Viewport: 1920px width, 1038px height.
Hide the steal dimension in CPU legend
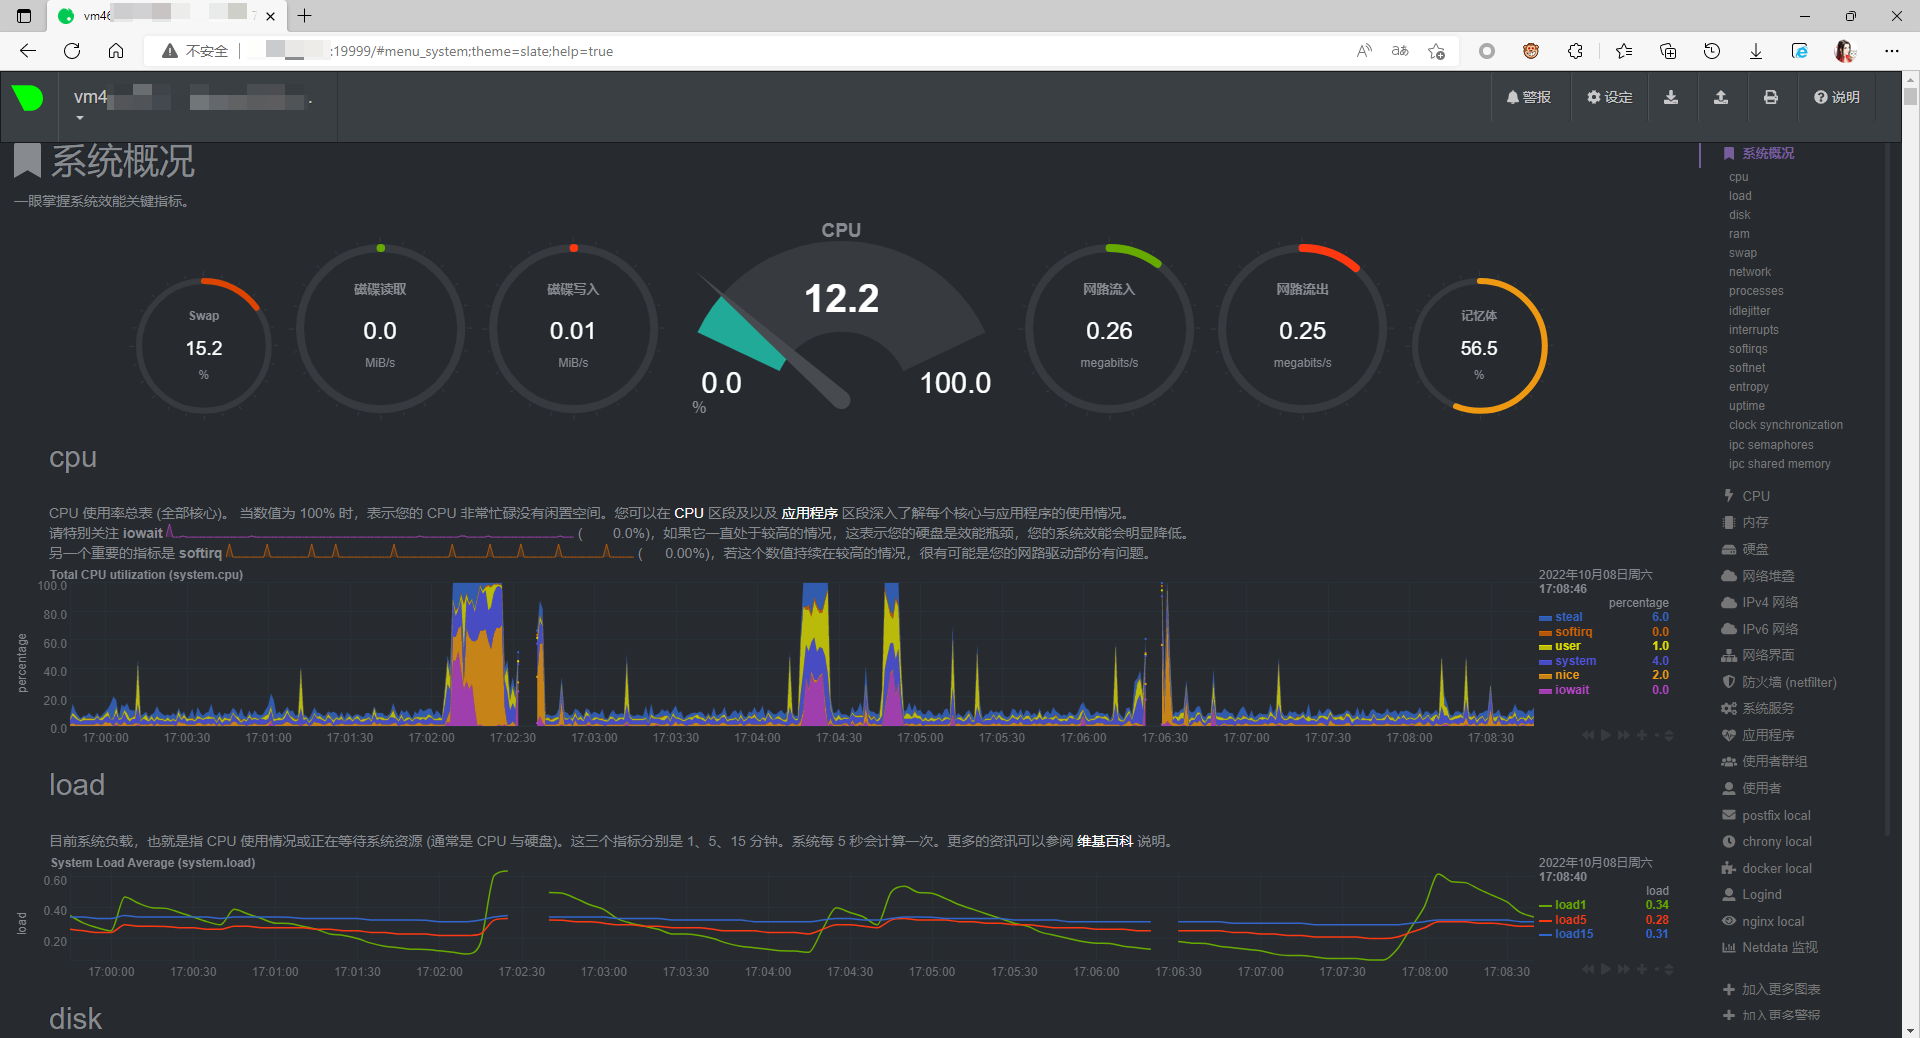click(x=1567, y=617)
